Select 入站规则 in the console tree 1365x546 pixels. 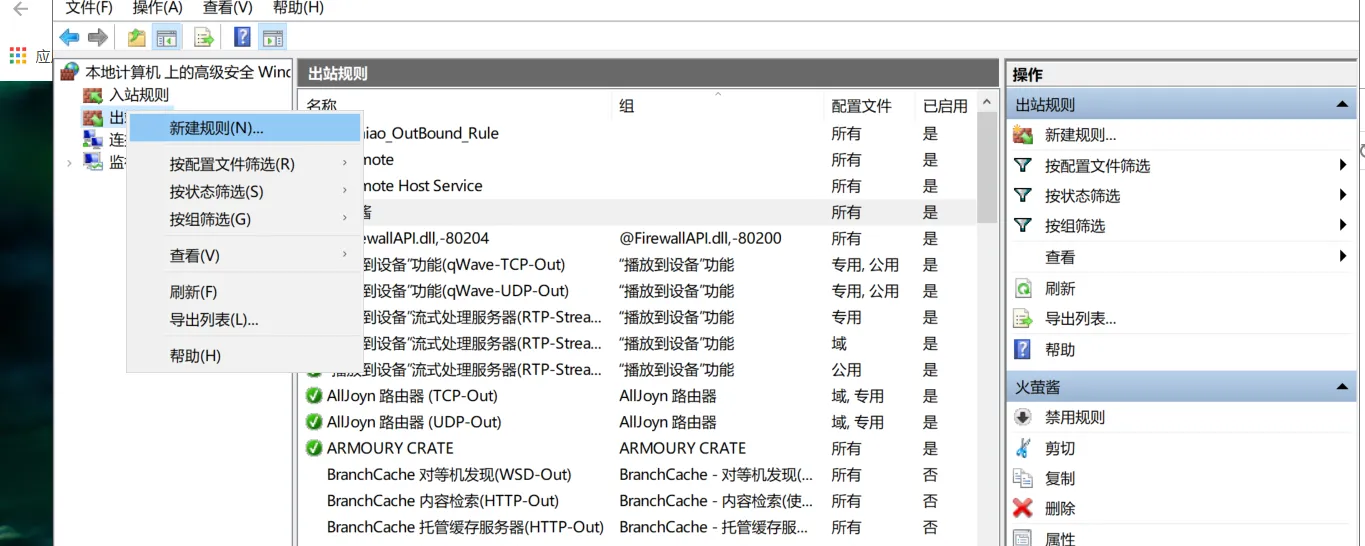pyautogui.click(x=138, y=95)
